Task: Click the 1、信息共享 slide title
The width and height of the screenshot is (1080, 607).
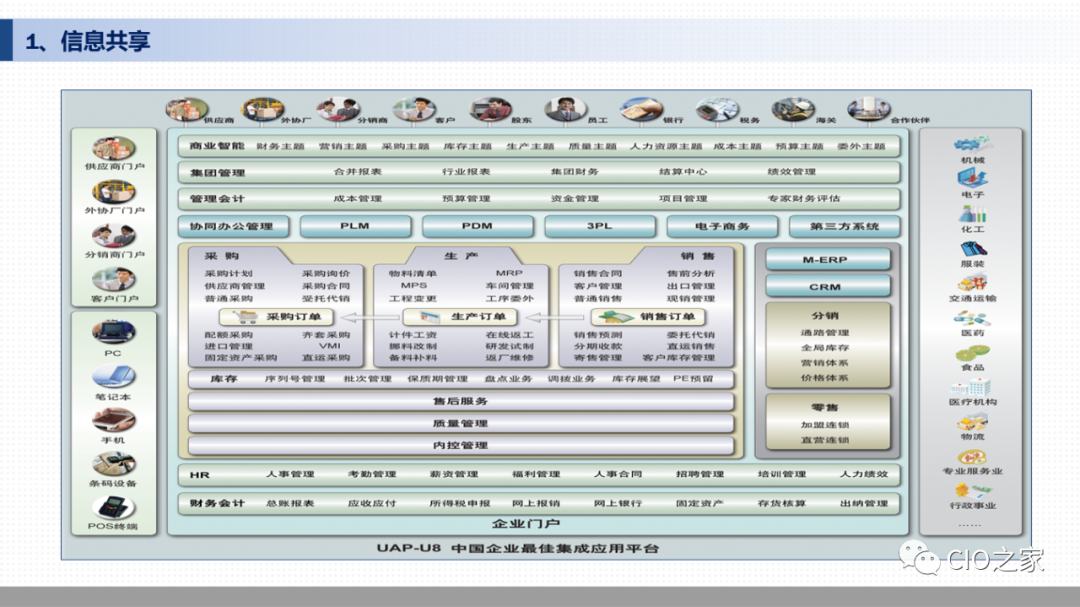Action: tap(87, 41)
